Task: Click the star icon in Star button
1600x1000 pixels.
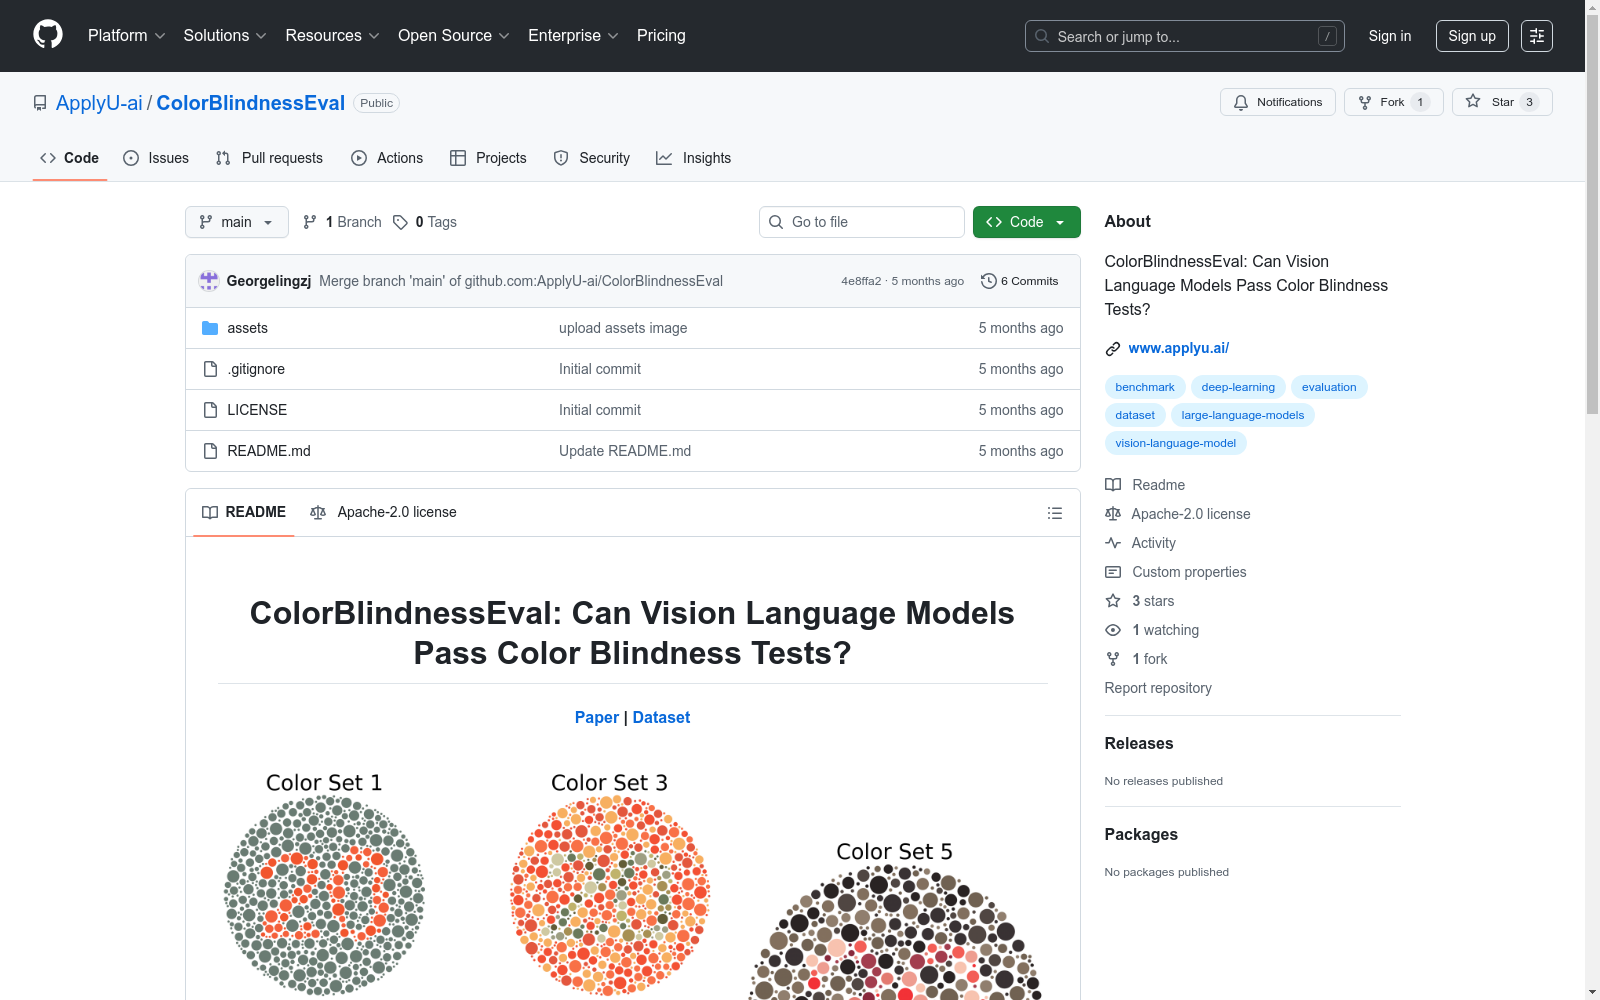Action: [x=1473, y=101]
